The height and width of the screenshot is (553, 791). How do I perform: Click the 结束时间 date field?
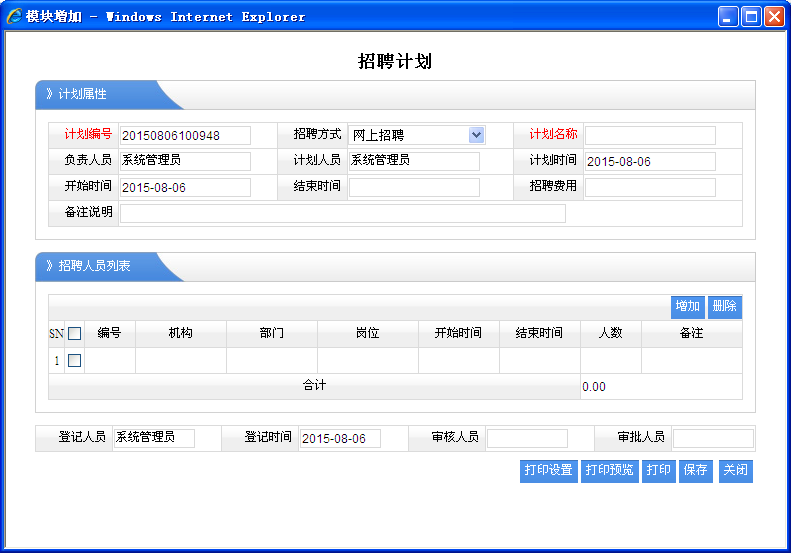pyautogui.click(x=414, y=187)
